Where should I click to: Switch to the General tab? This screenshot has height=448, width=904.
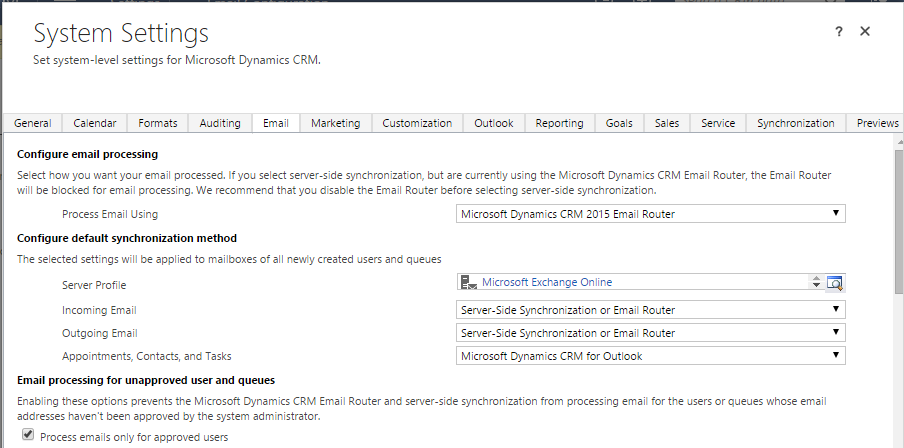click(x=32, y=123)
